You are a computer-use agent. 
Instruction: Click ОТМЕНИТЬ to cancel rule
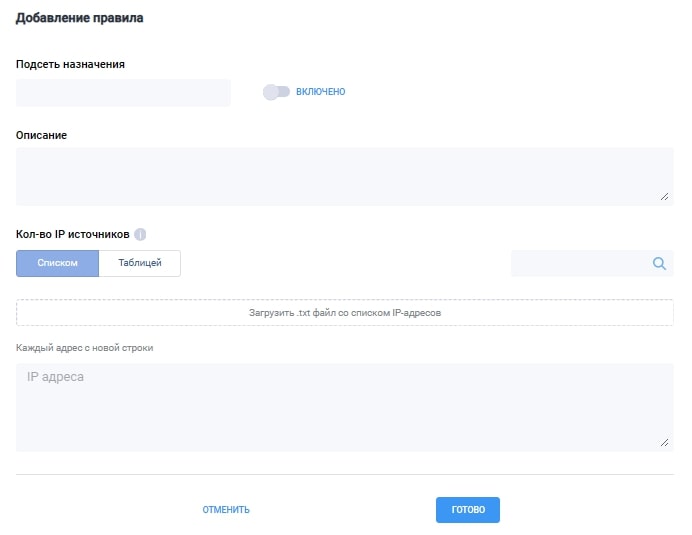(226, 510)
